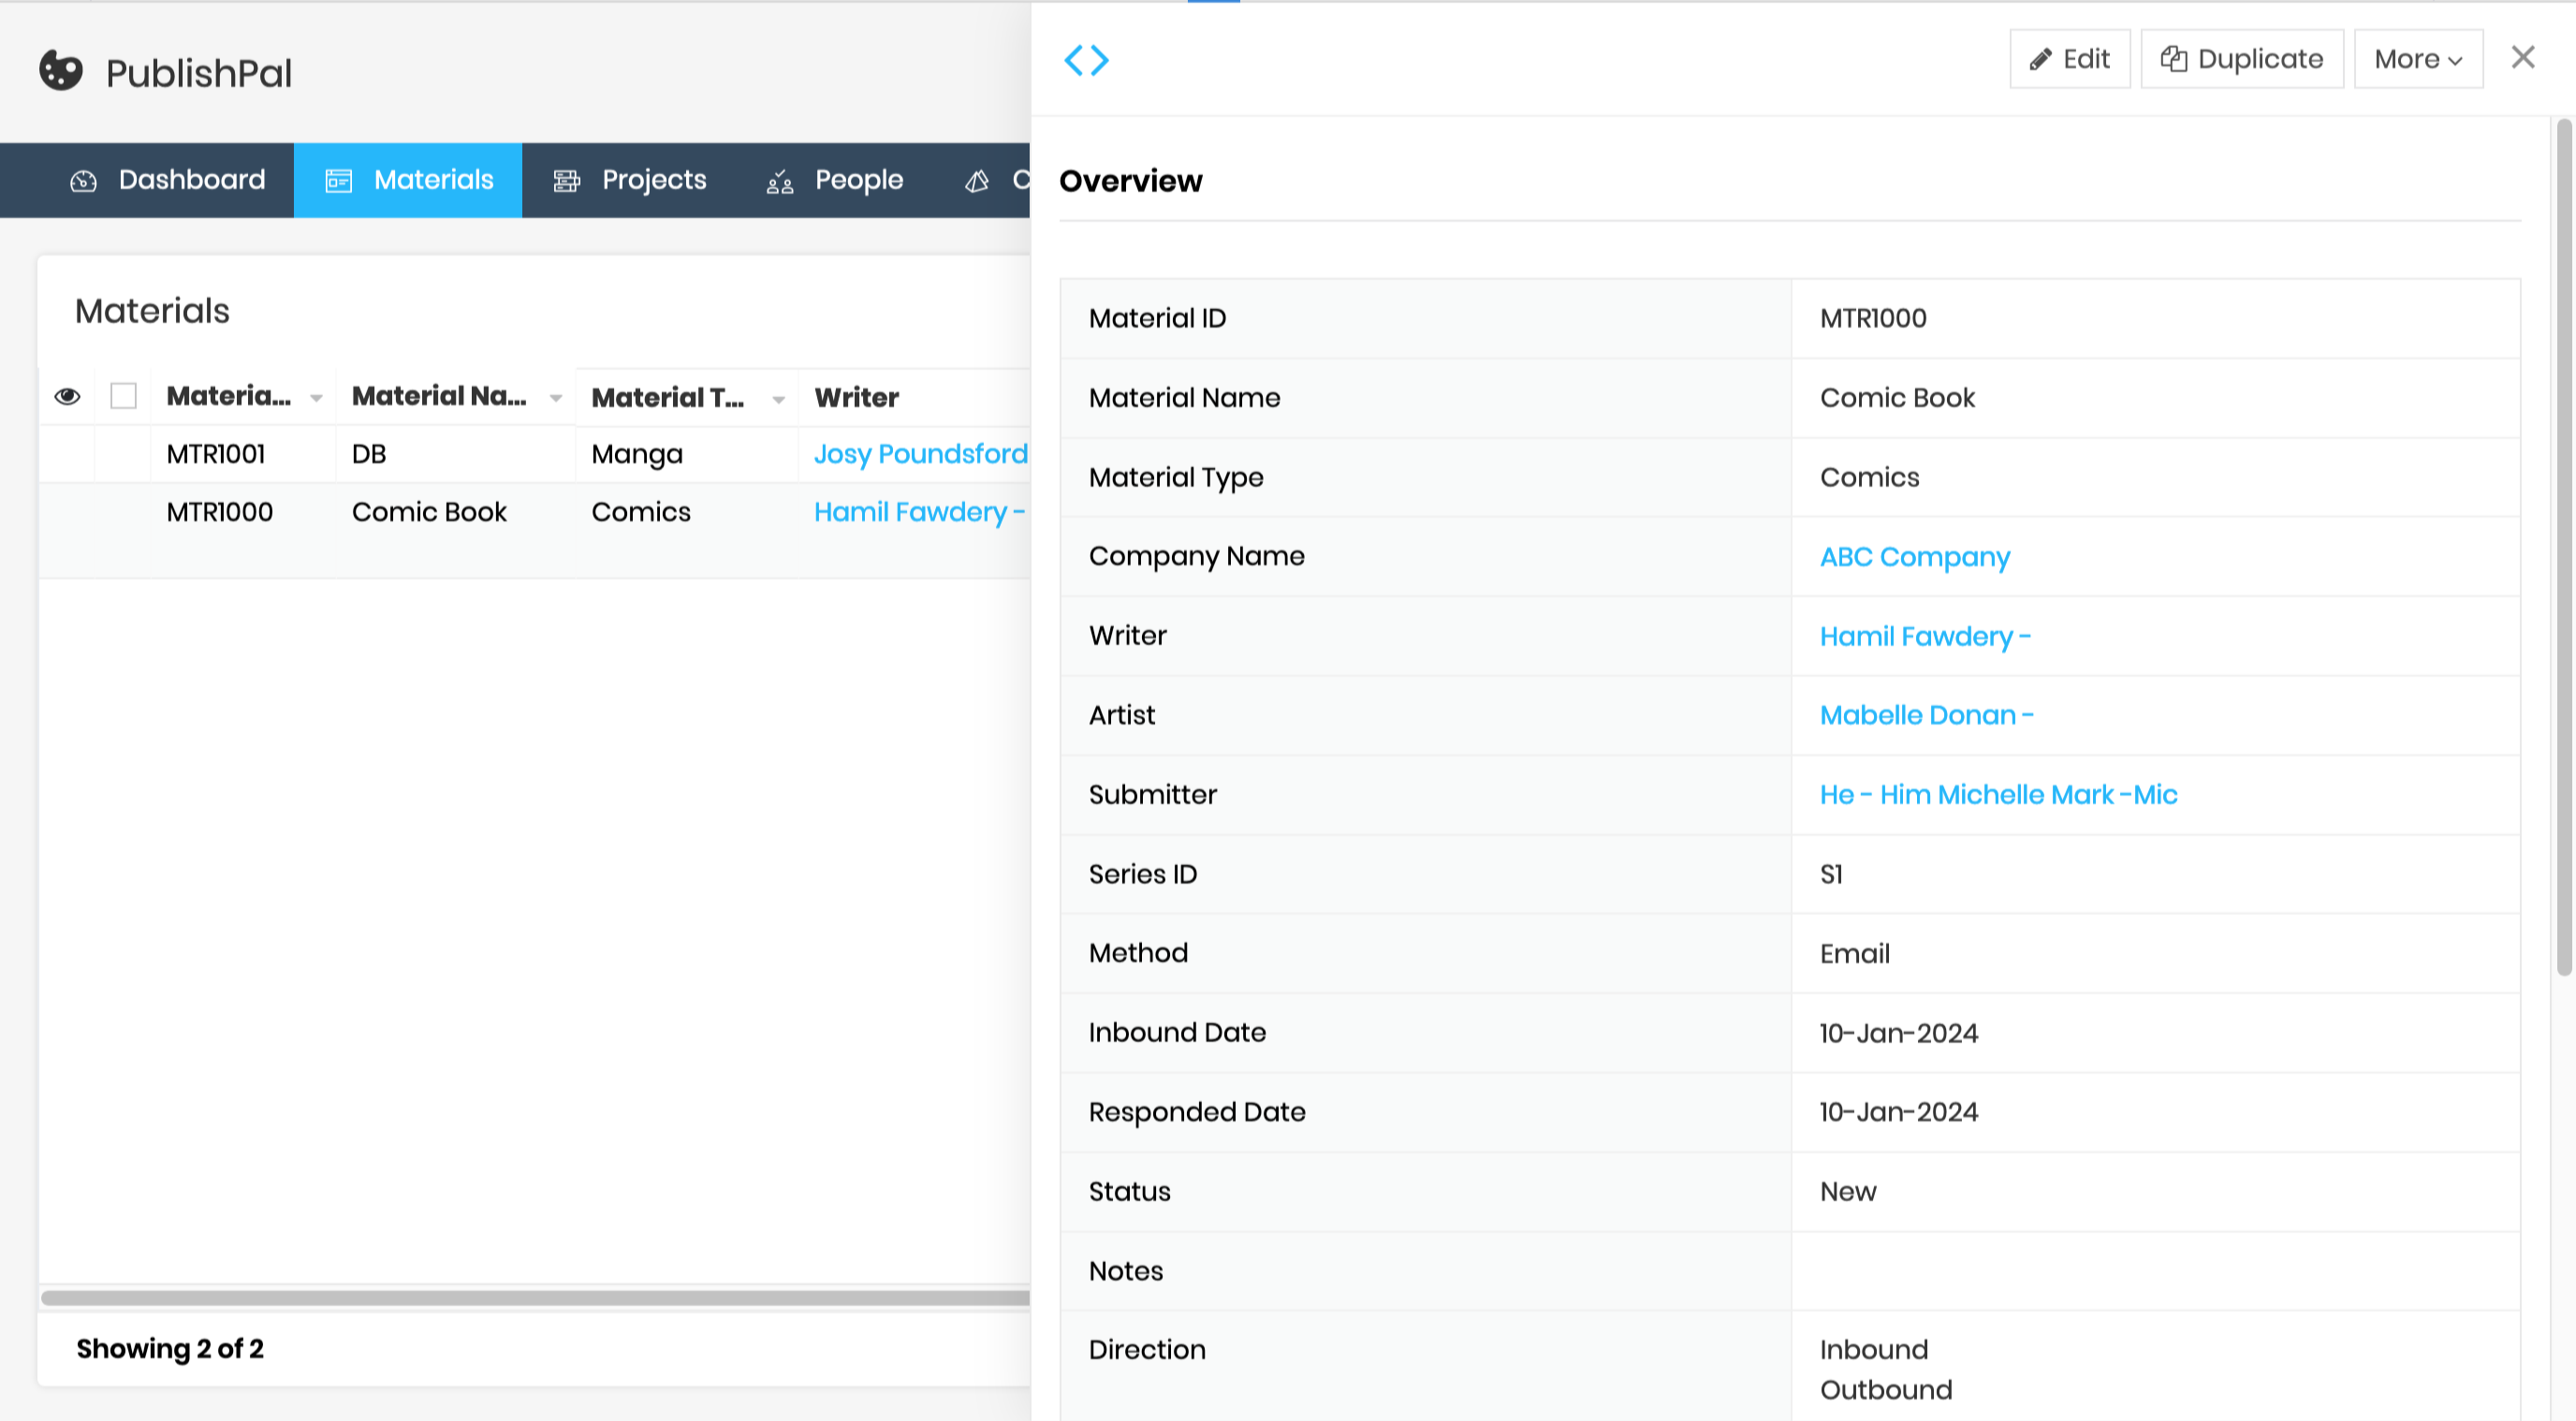Open Material Name column sort dropdown
This screenshot has height=1421, width=2576.
pyautogui.click(x=556, y=398)
